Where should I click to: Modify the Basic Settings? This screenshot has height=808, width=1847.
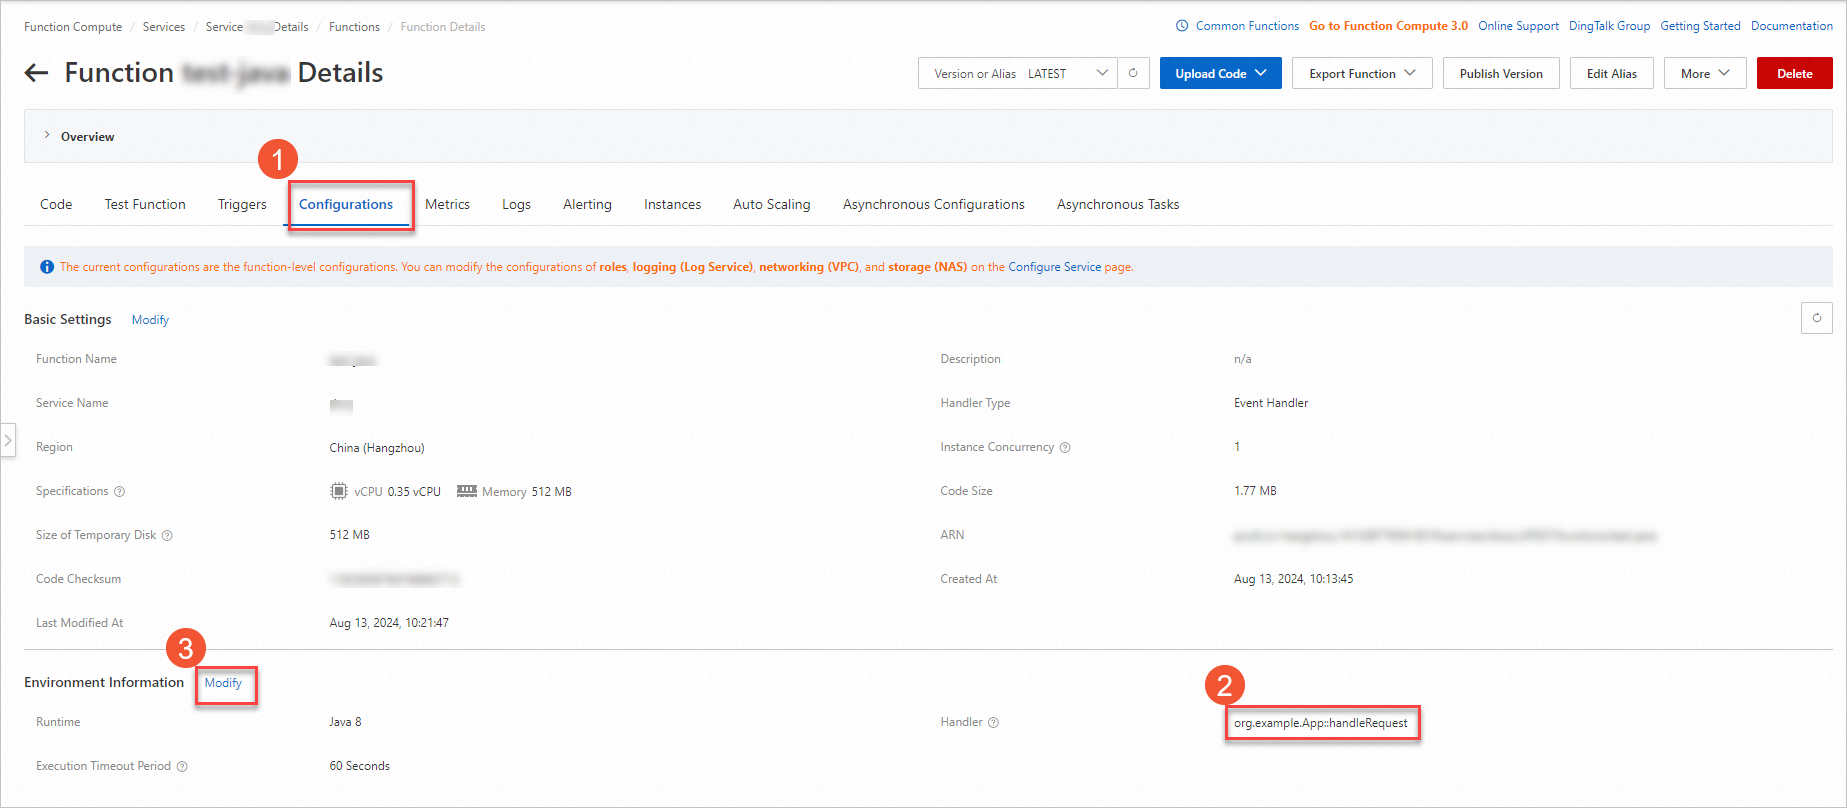click(150, 320)
